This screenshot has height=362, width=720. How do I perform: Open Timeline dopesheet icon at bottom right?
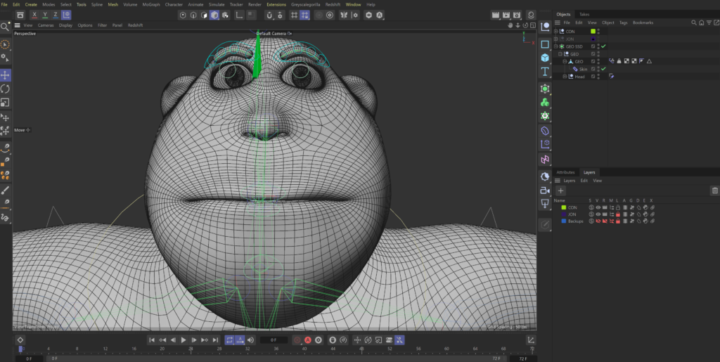point(531,340)
